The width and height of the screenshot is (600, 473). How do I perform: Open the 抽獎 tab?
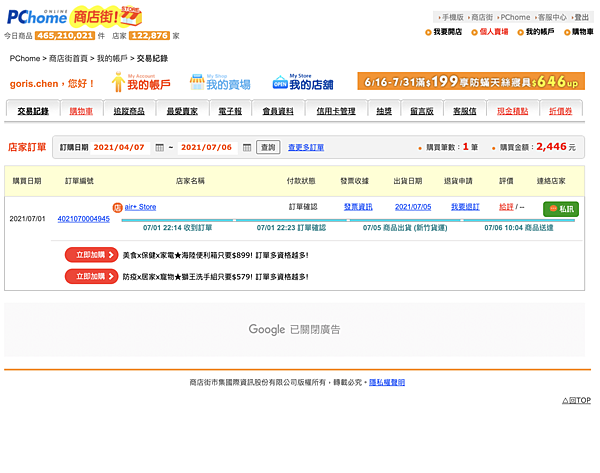point(384,111)
